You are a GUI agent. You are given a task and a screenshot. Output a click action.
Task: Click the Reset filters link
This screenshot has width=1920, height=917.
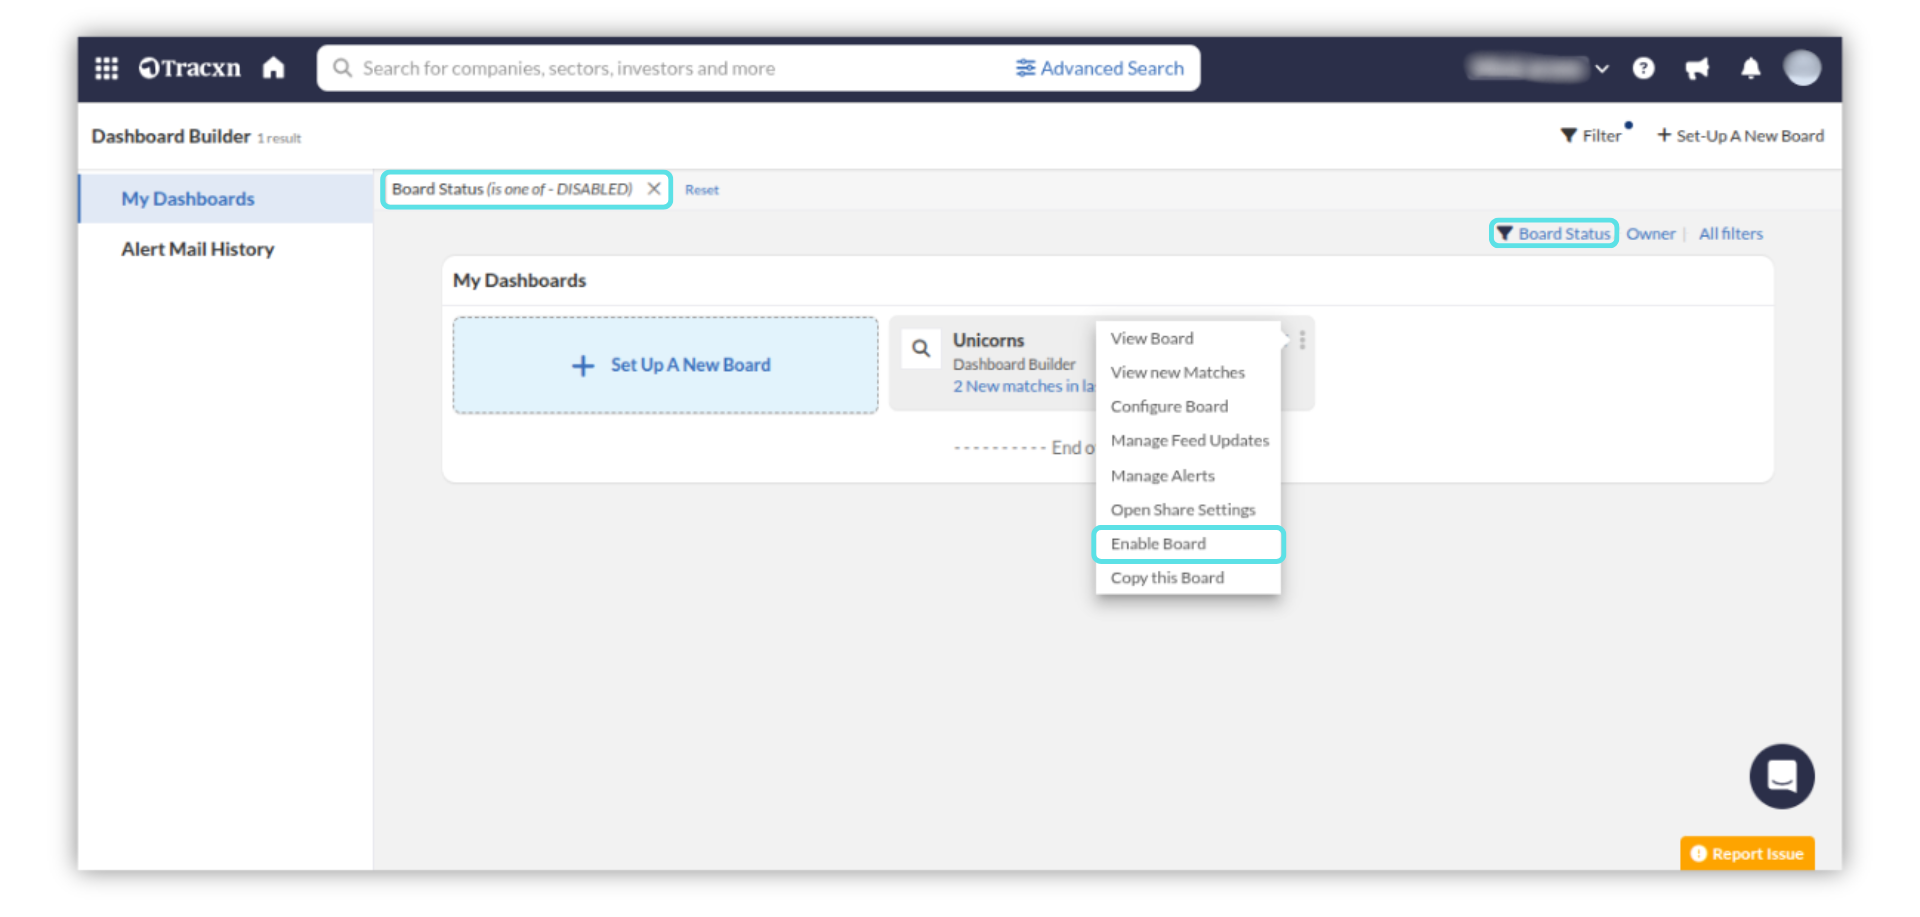(701, 190)
